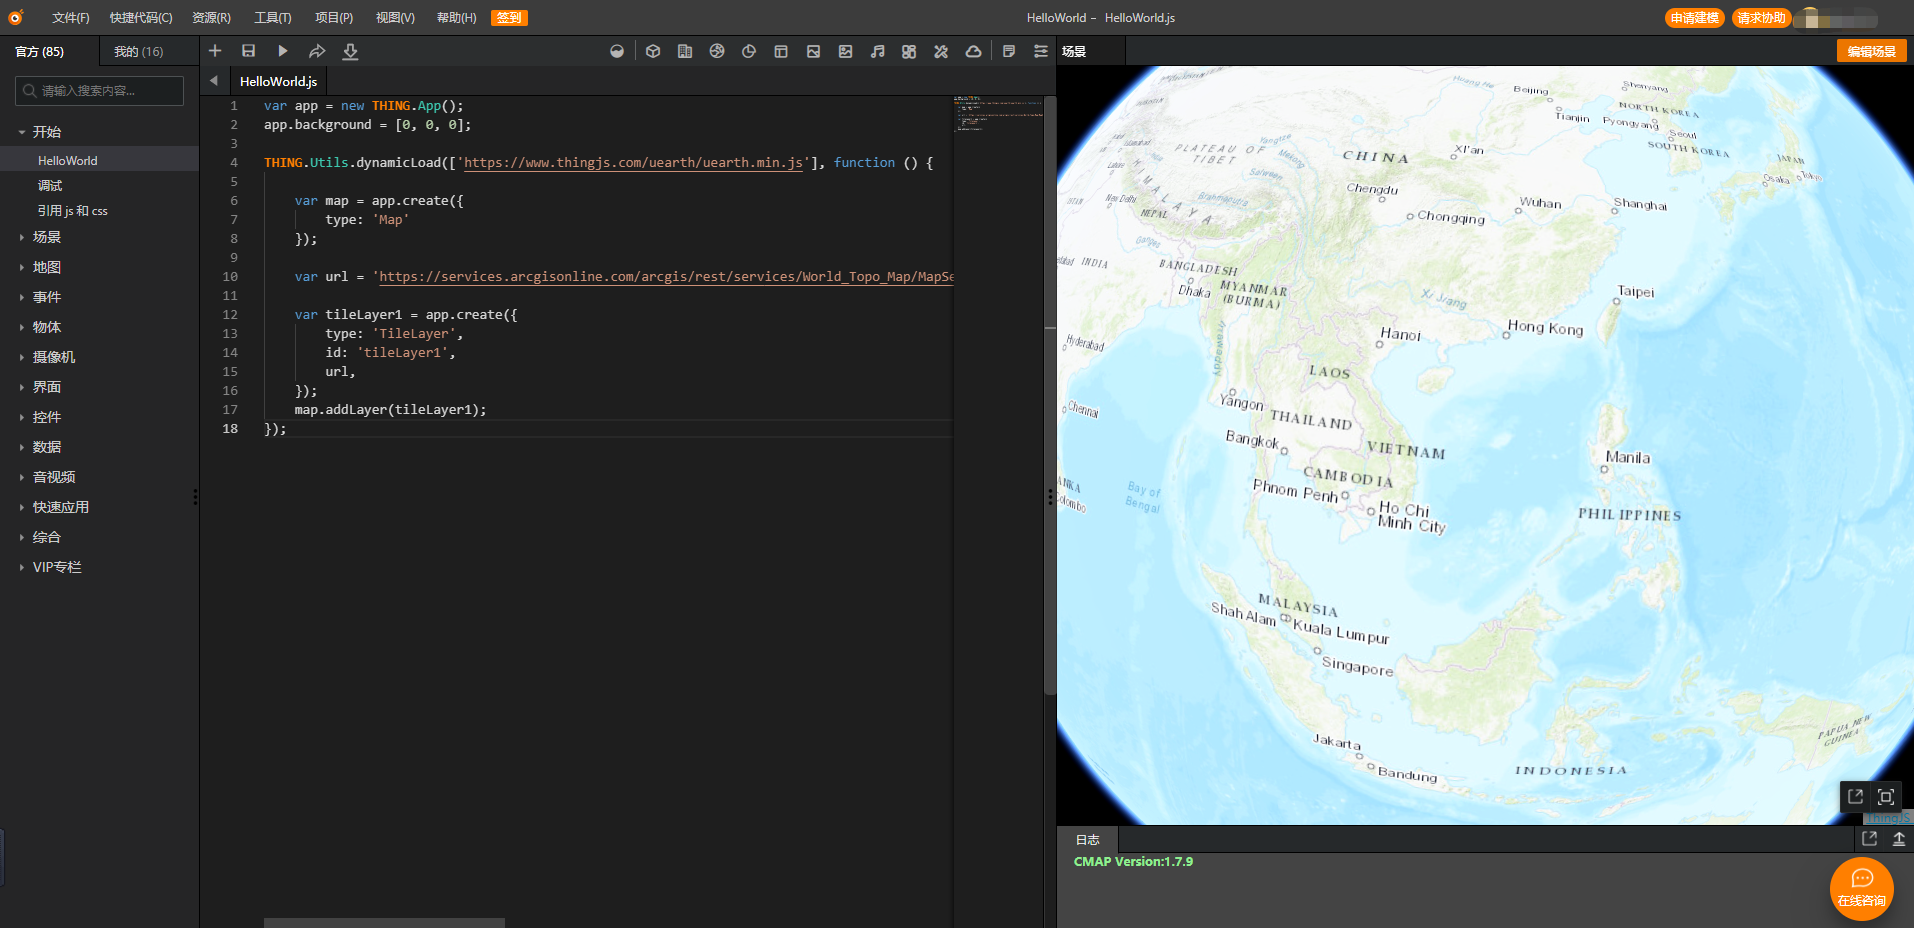The image size is (1914, 928).
Task: Open the music note audio icon
Action: pyautogui.click(x=877, y=51)
